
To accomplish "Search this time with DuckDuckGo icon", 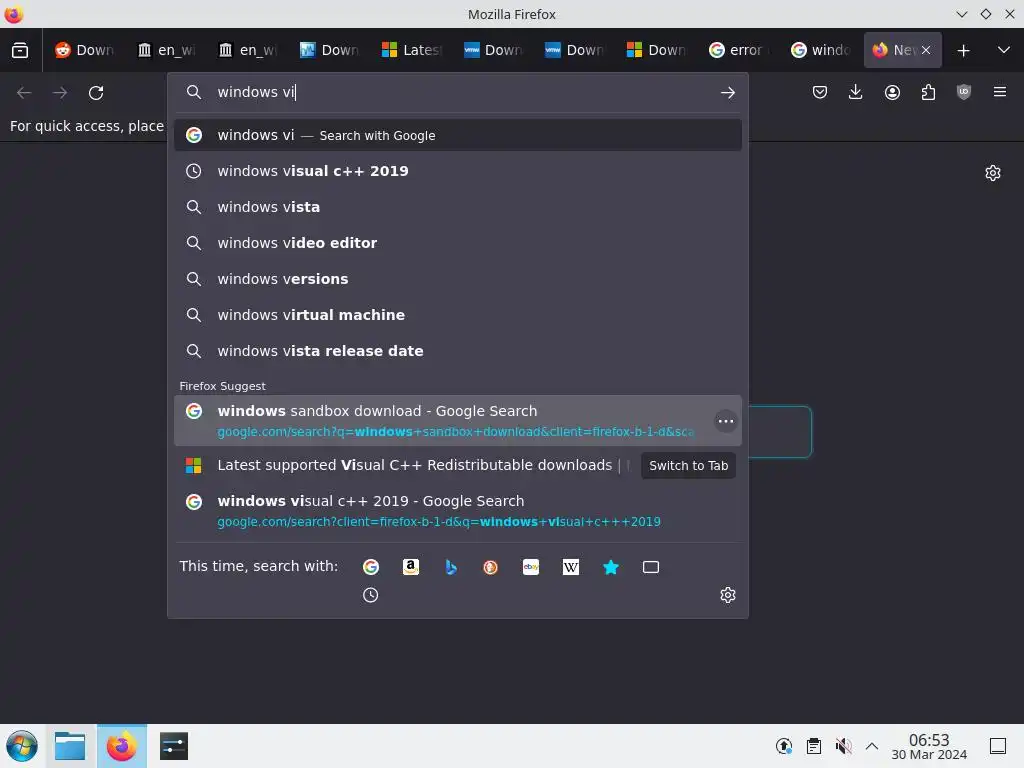I will pos(490,567).
